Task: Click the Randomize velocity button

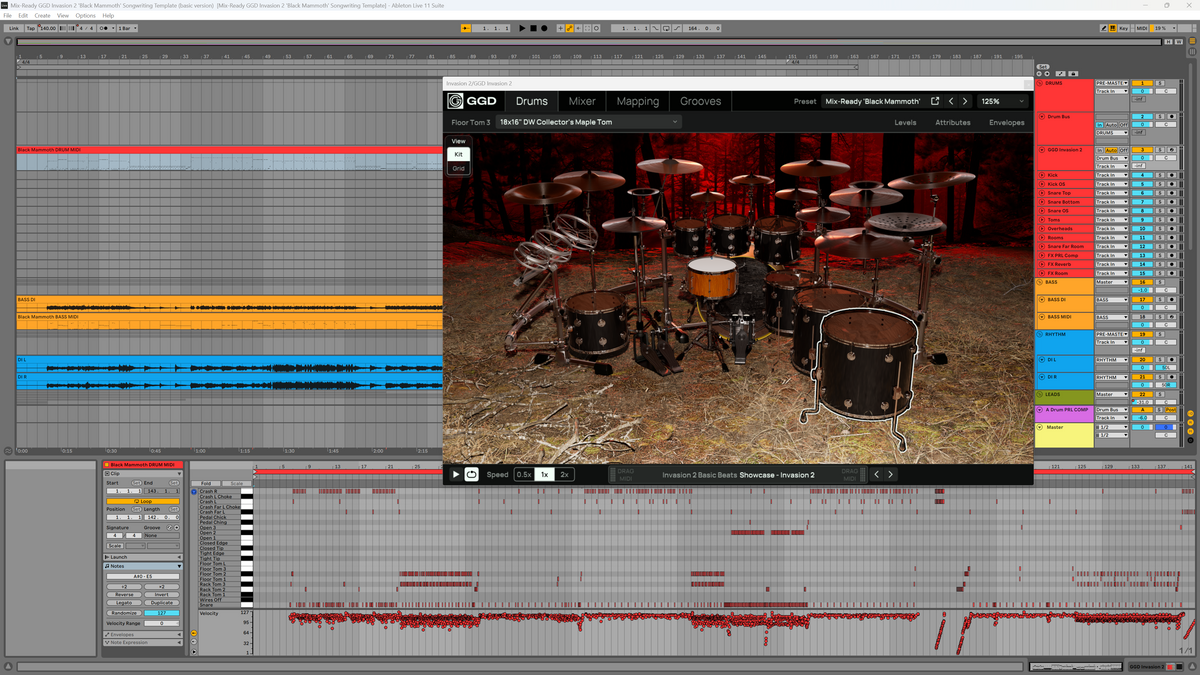Action: pos(125,613)
